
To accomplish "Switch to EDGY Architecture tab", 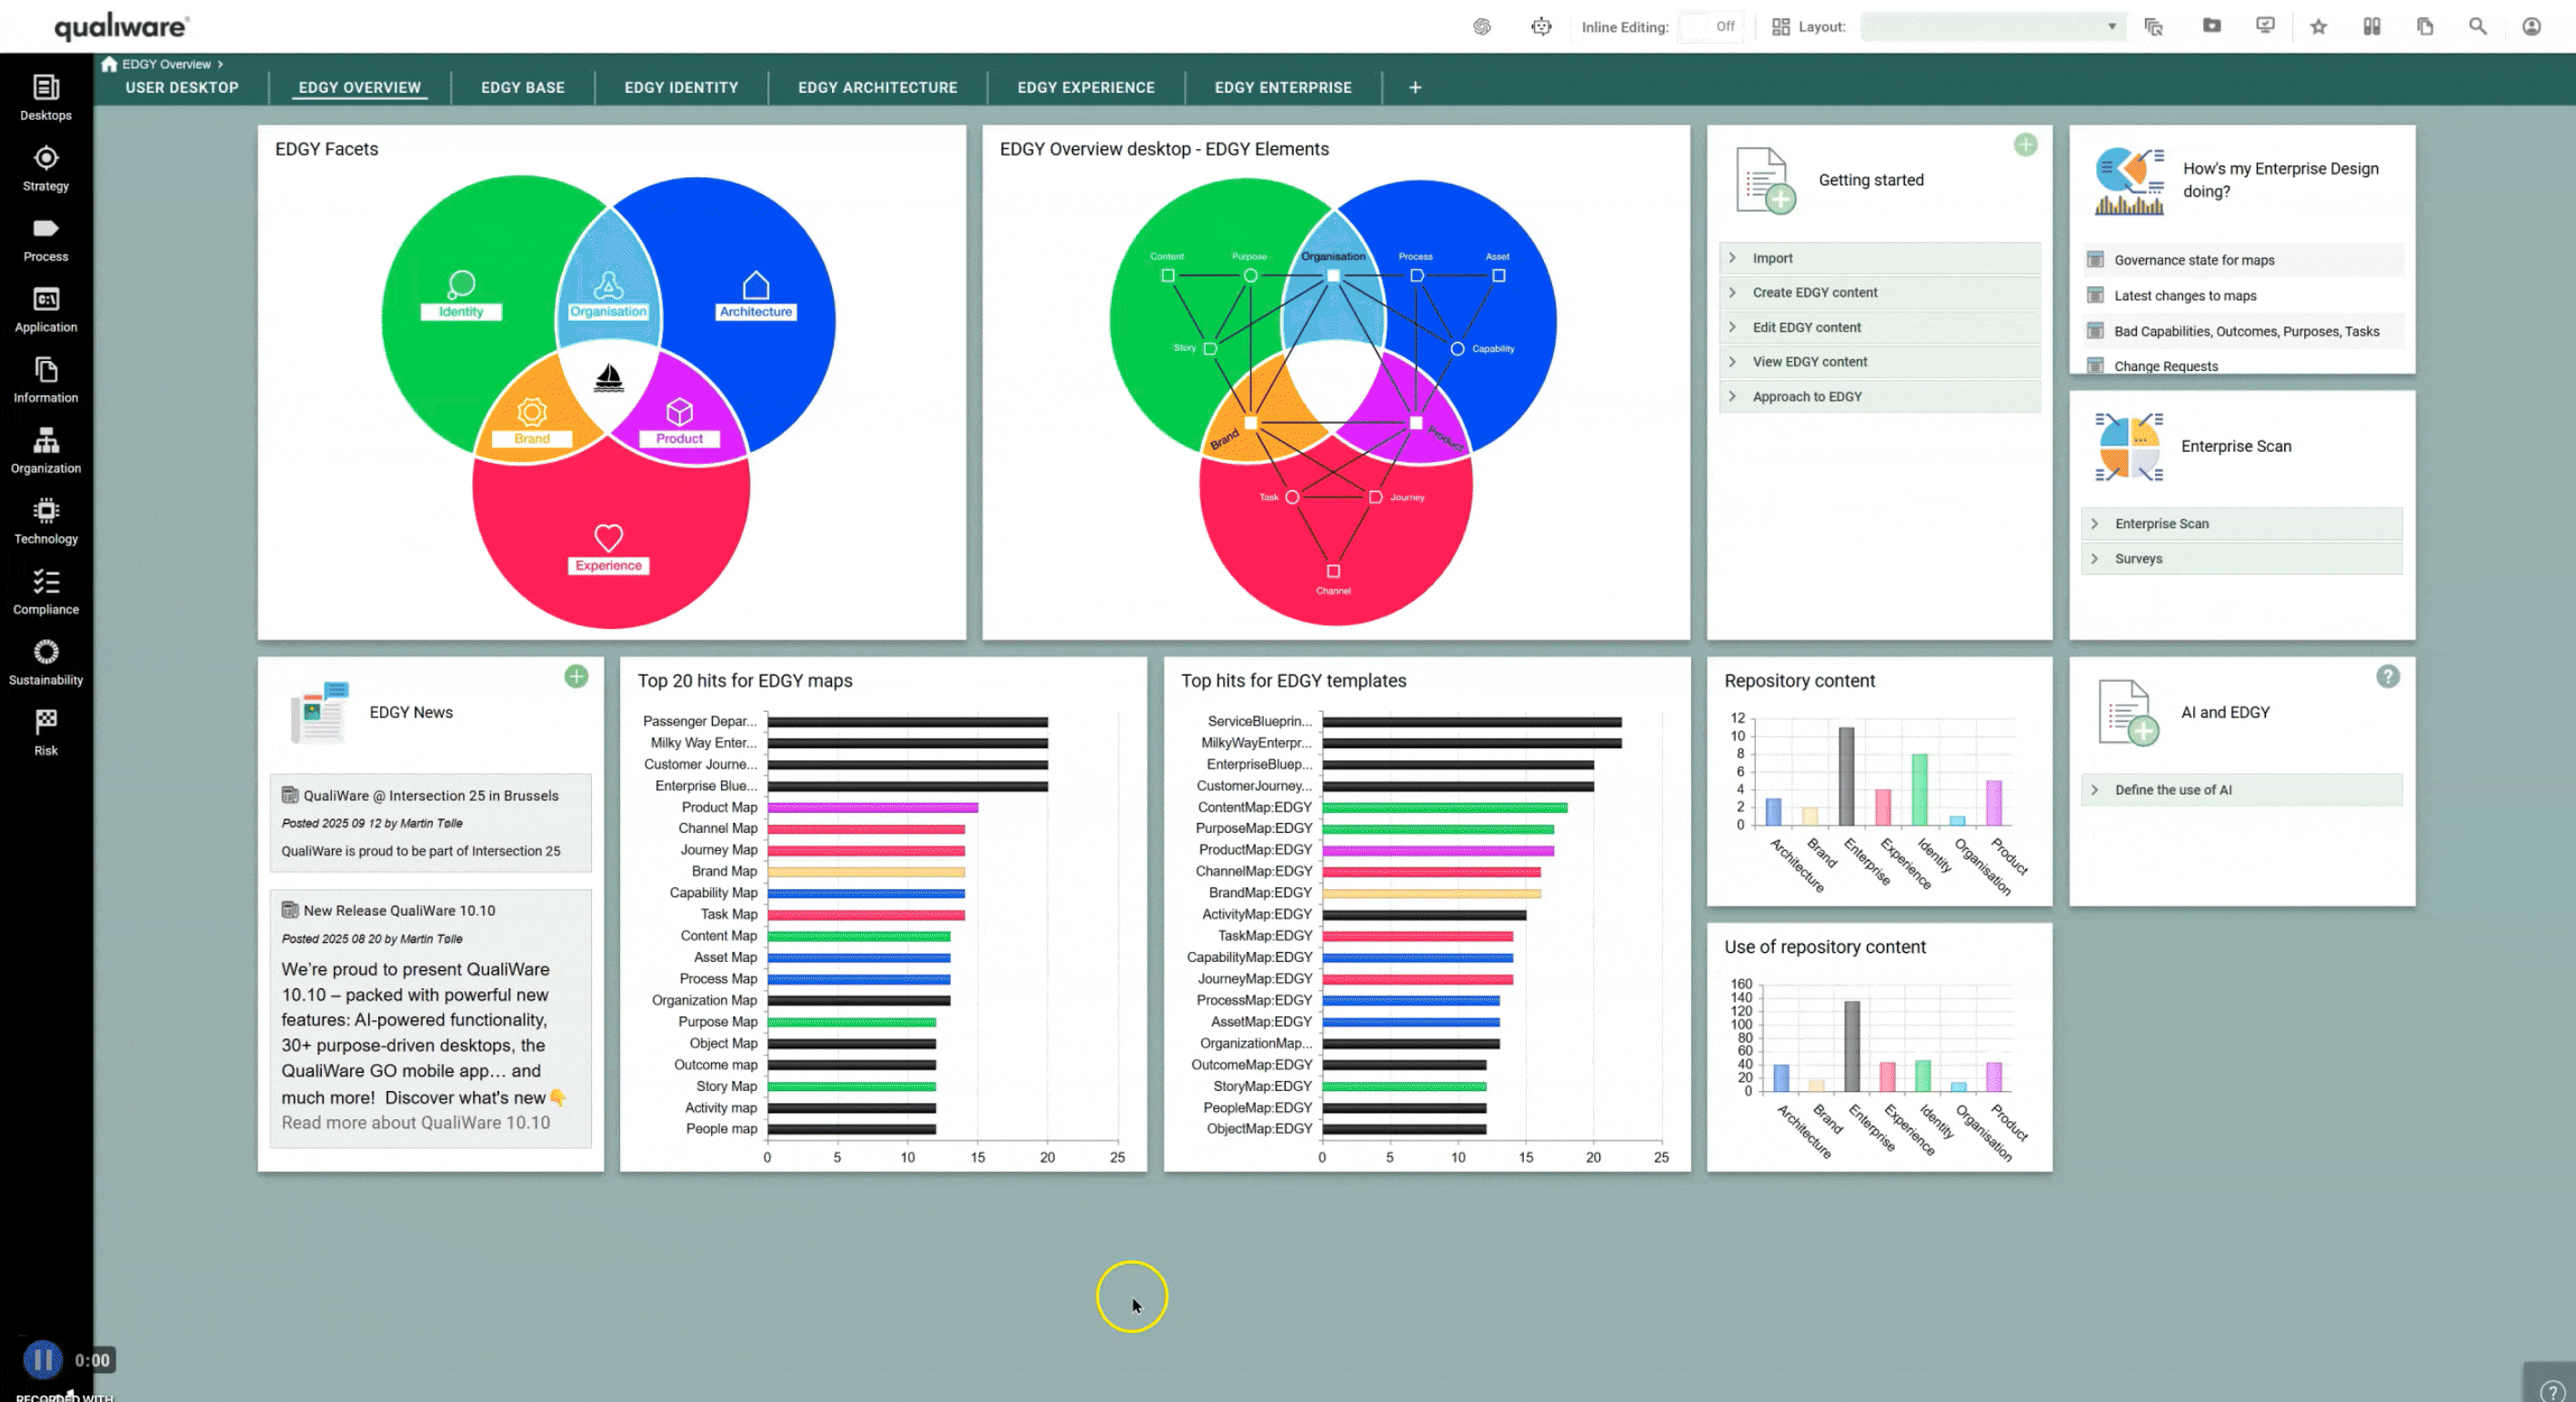I will tap(877, 88).
